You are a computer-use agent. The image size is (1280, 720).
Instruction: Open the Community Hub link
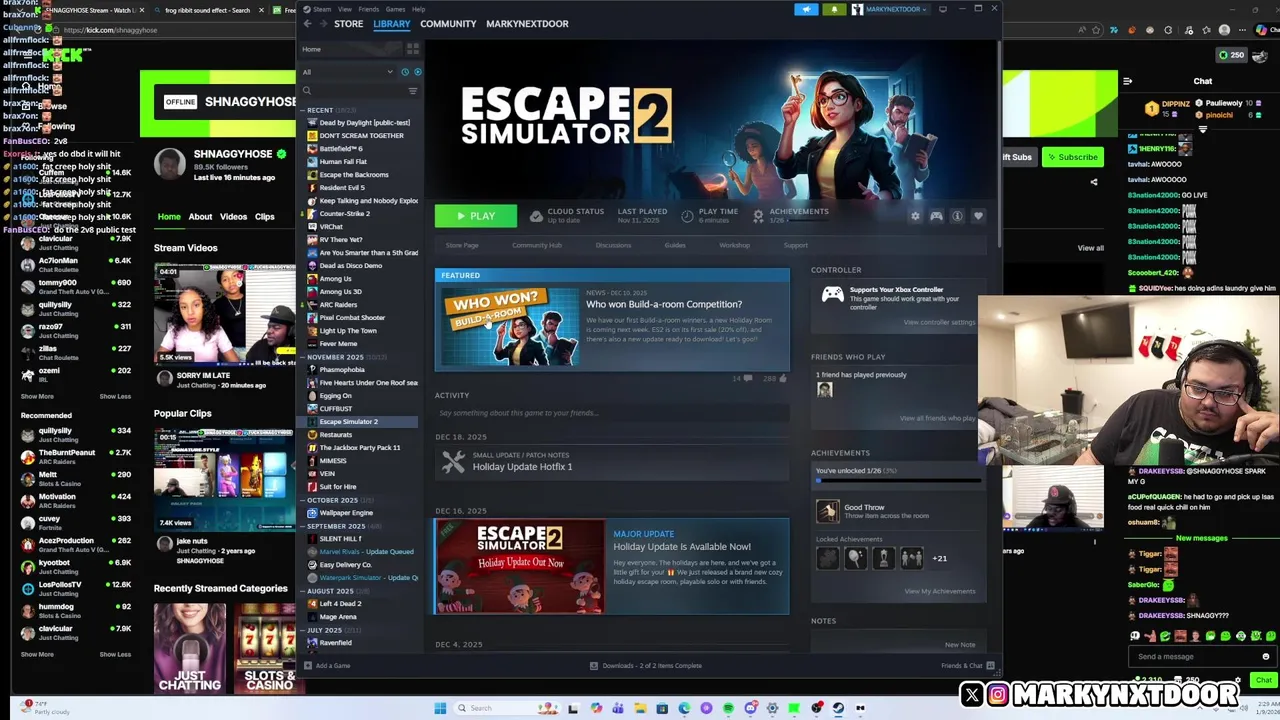point(537,245)
